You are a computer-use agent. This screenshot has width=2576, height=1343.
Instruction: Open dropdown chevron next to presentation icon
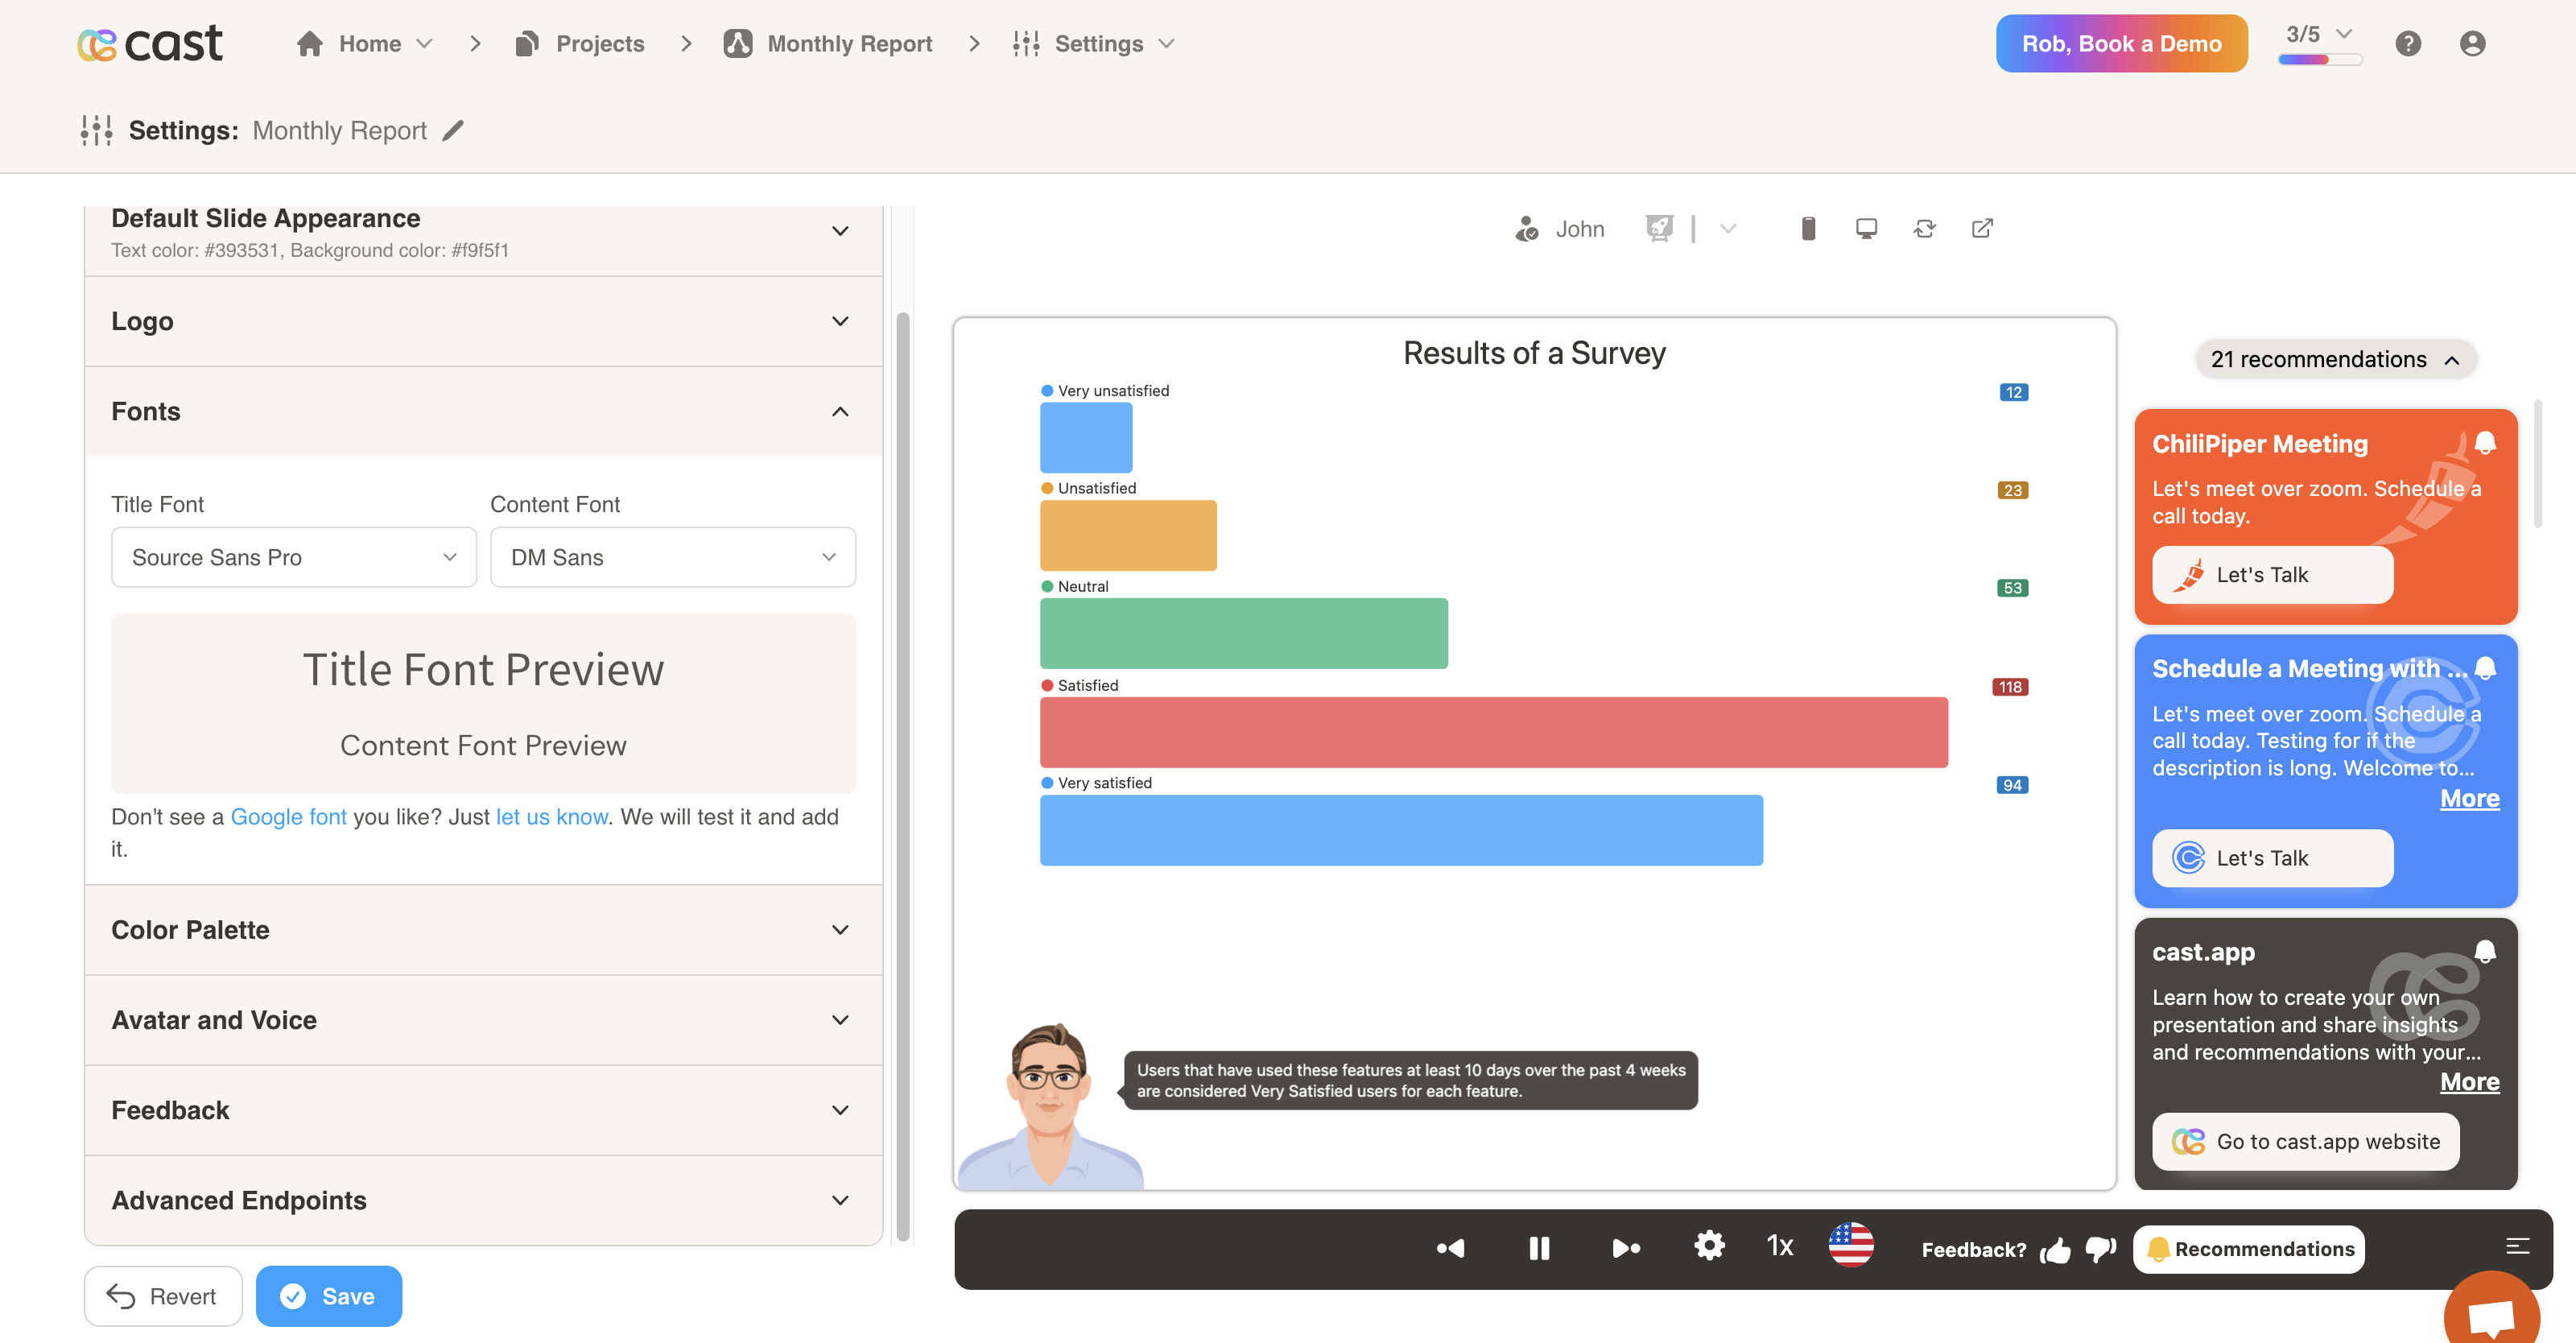click(x=1727, y=229)
